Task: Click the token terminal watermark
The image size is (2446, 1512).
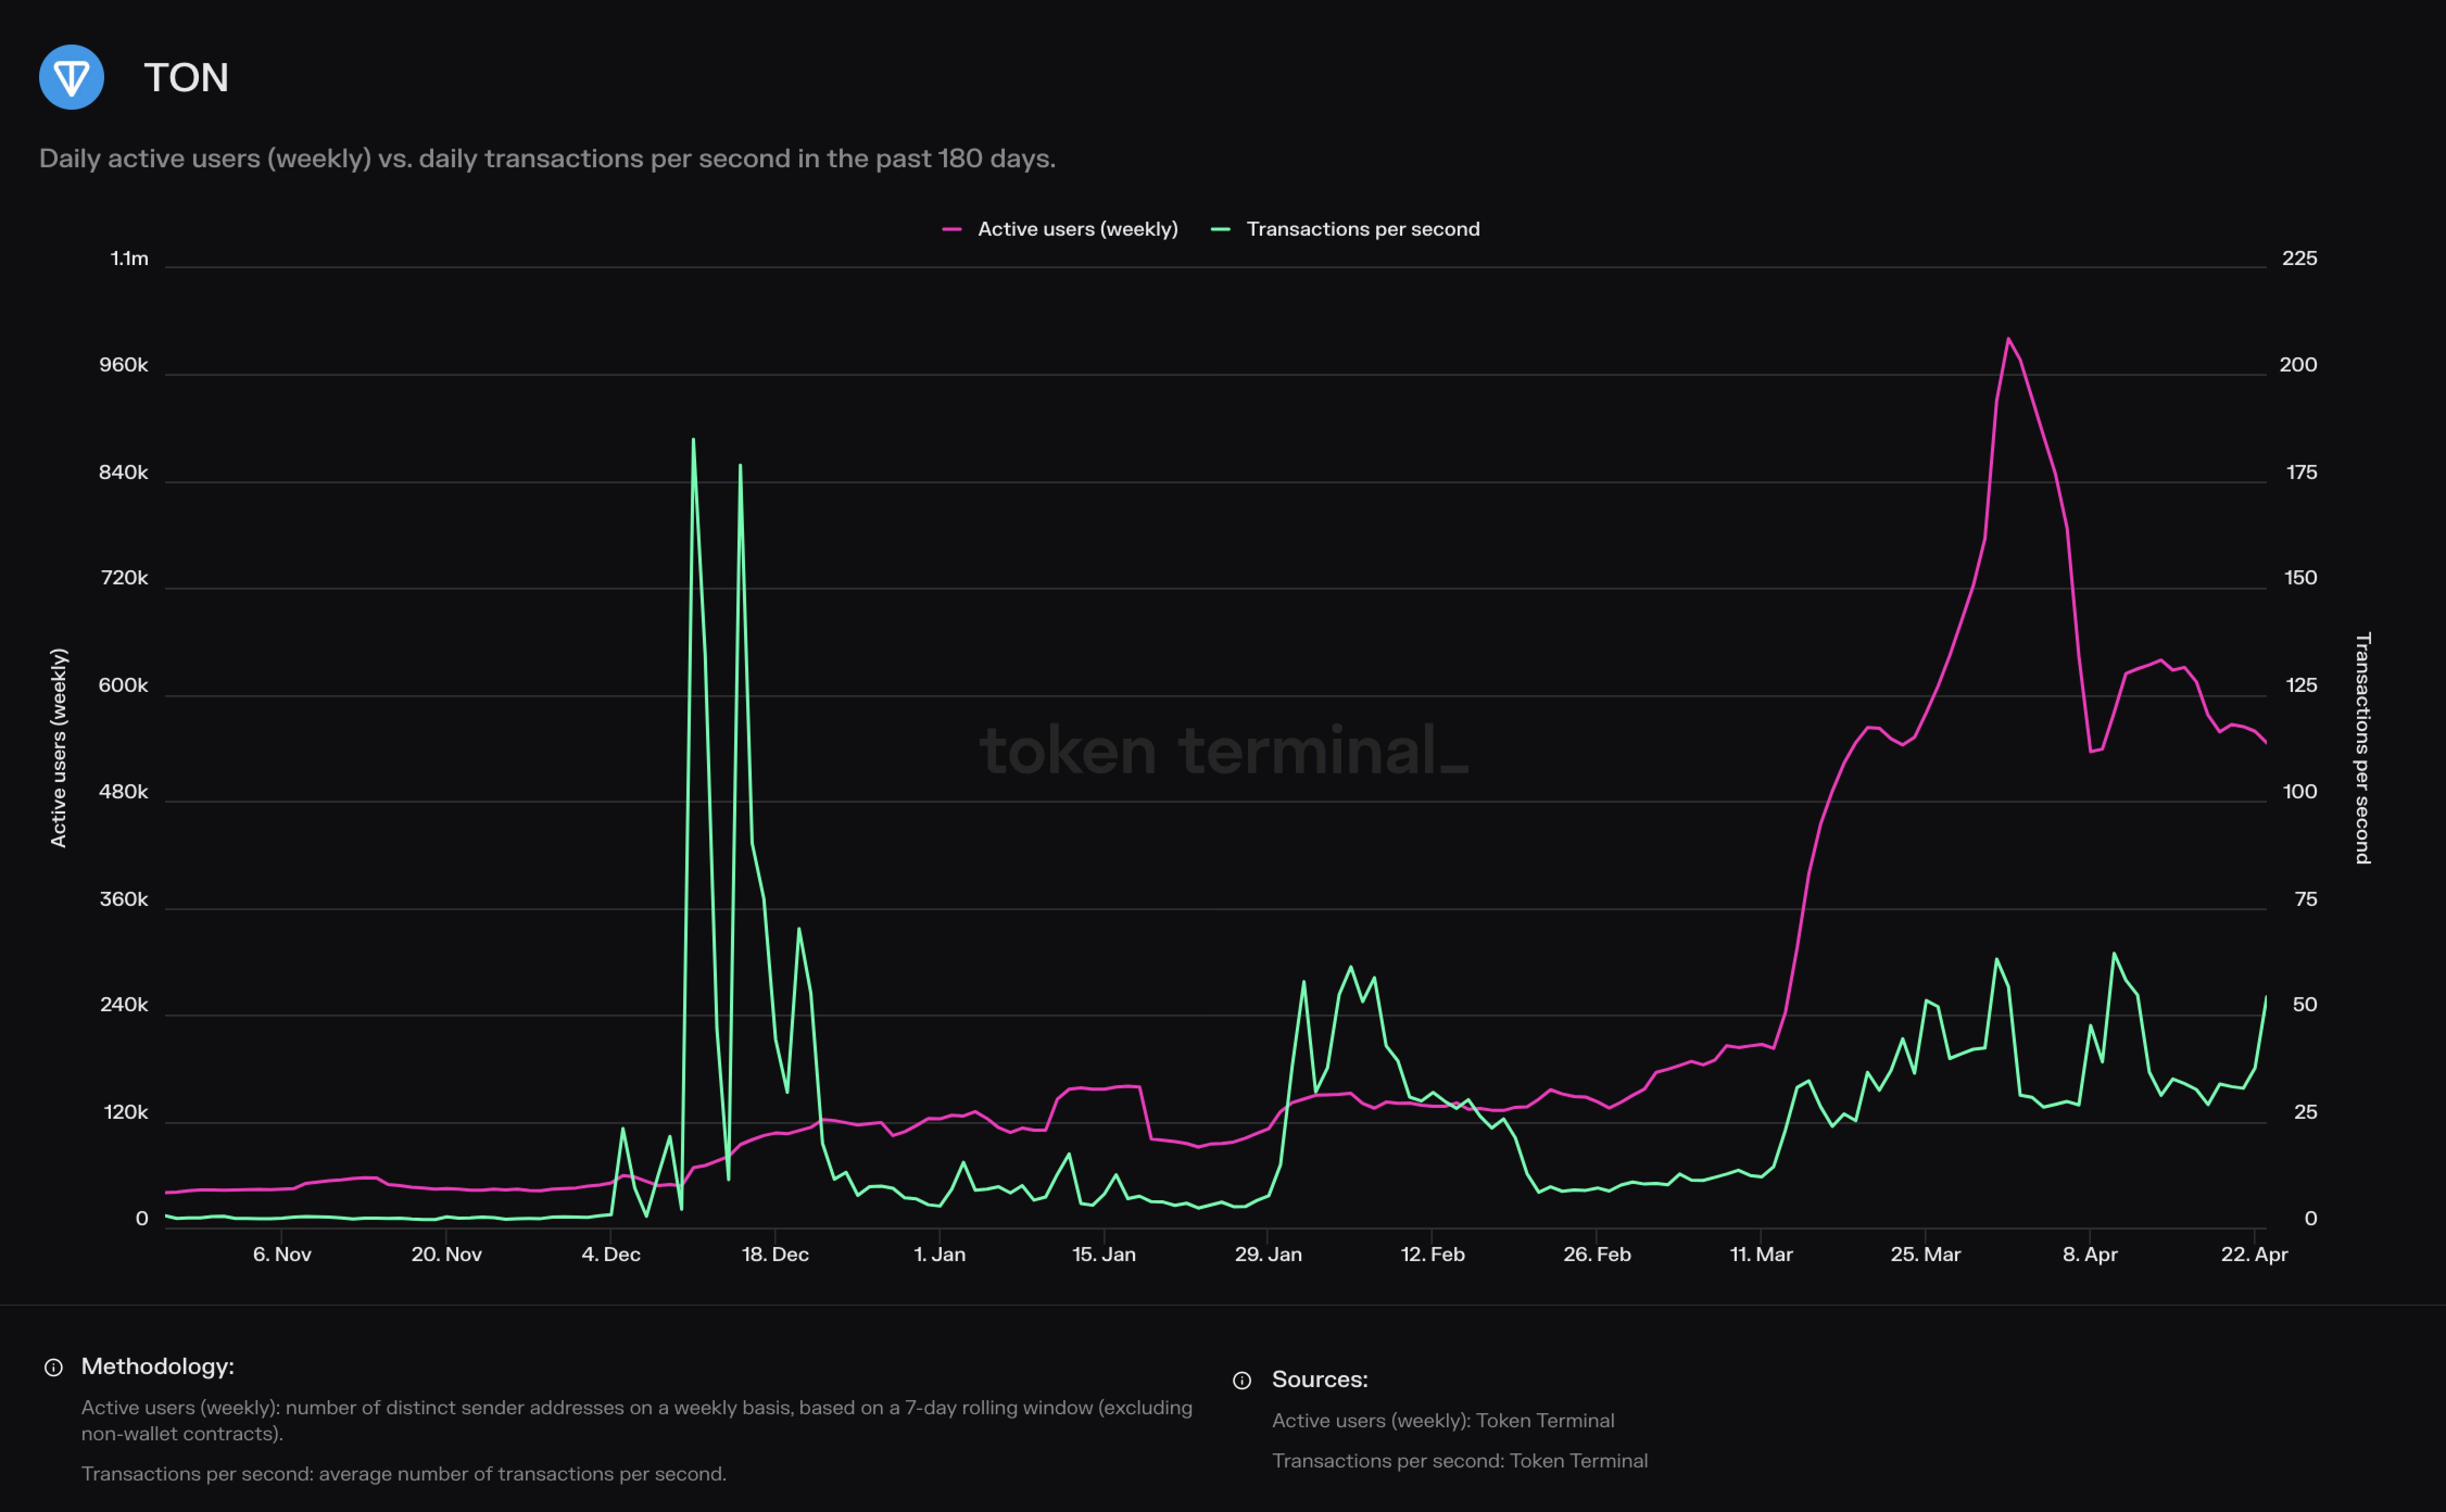Action: (x=1223, y=751)
